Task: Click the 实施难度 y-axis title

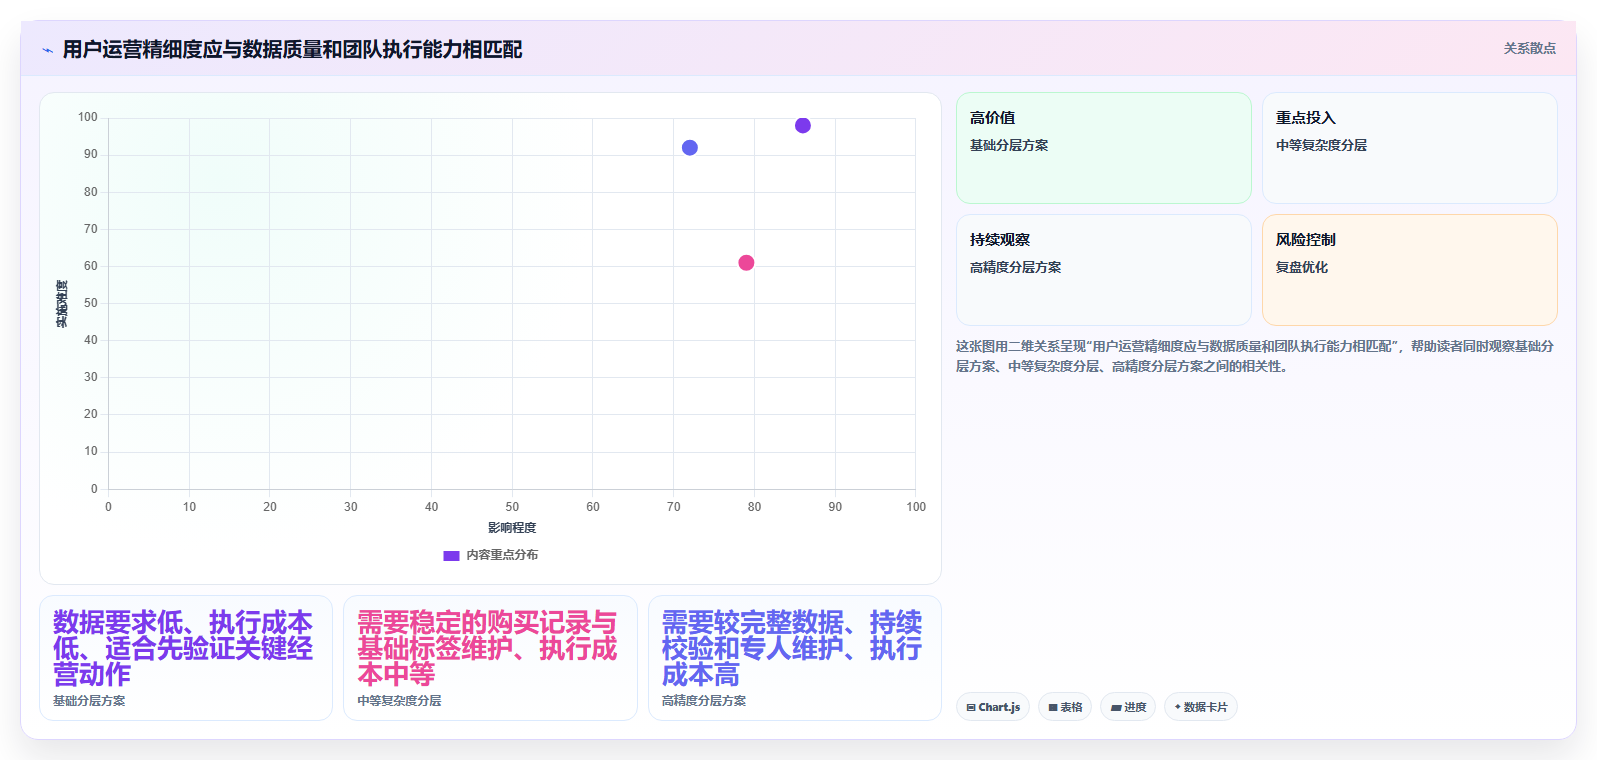Action: click(62, 304)
